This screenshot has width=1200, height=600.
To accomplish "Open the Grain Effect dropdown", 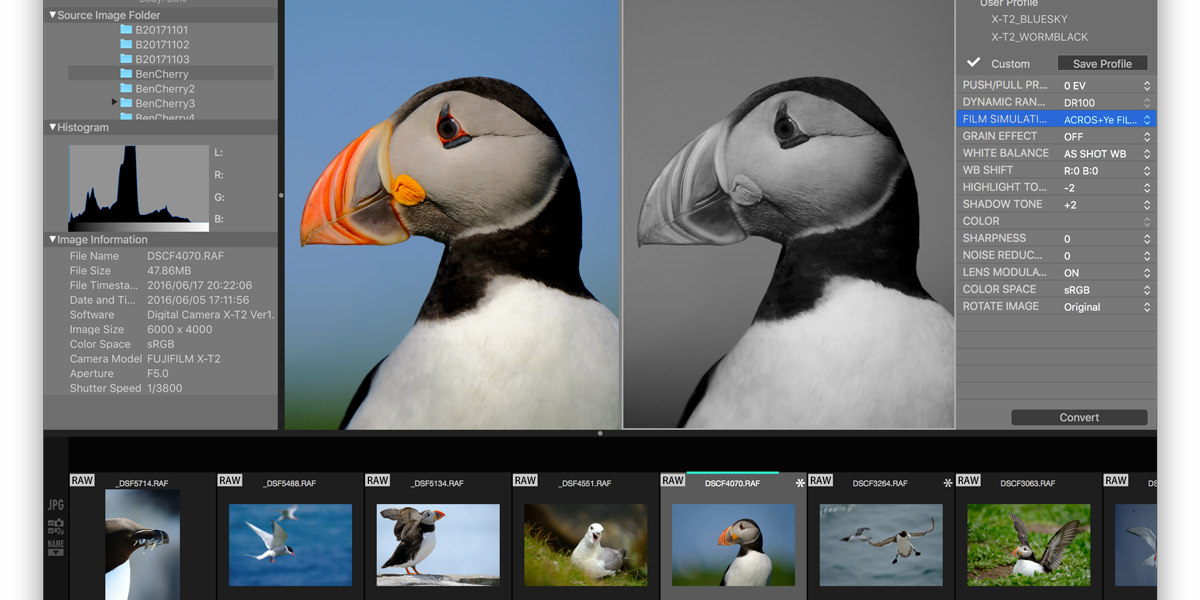I will click(x=1106, y=136).
